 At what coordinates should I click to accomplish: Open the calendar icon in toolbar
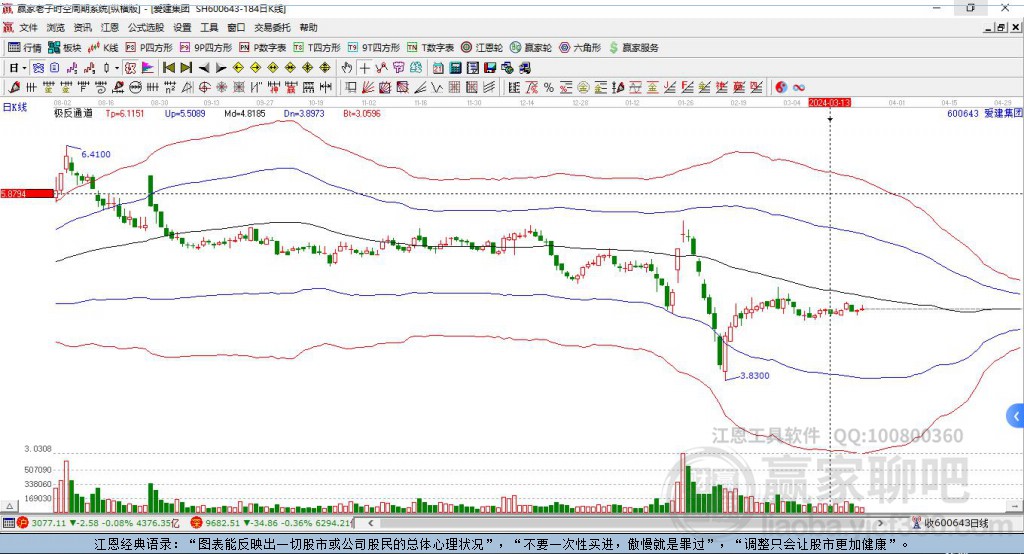[x=438, y=68]
